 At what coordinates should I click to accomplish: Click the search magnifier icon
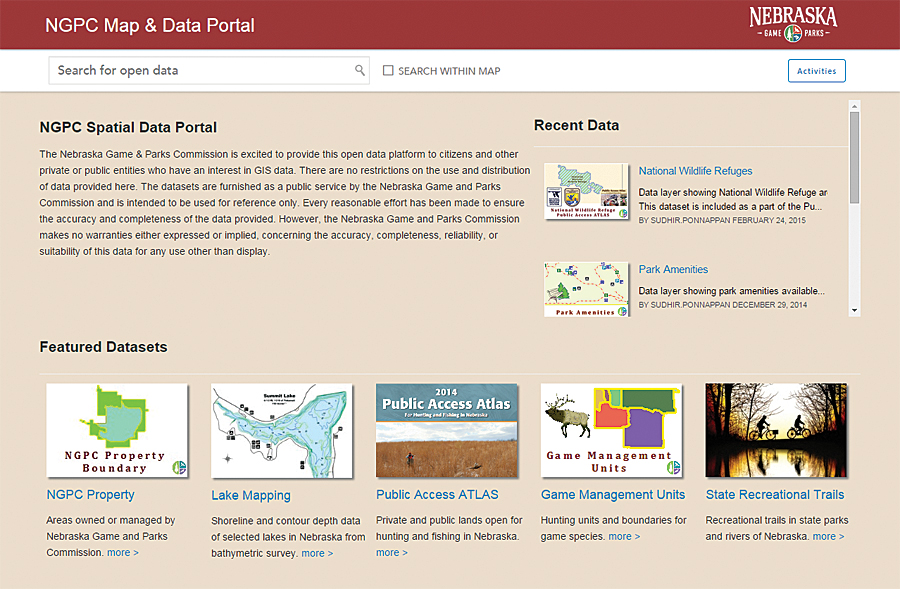point(360,71)
